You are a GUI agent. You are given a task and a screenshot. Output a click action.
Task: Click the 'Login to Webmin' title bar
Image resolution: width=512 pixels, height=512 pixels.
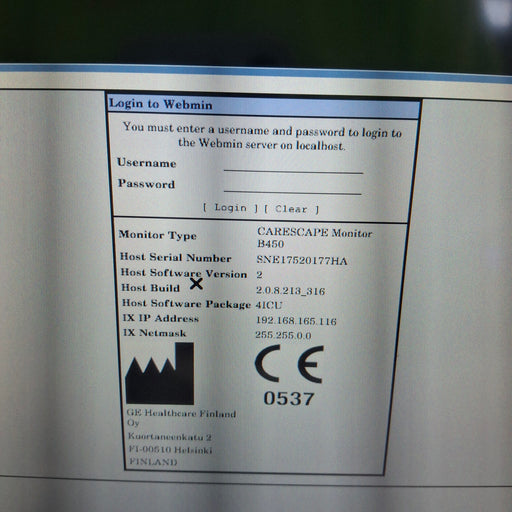[x=263, y=105]
